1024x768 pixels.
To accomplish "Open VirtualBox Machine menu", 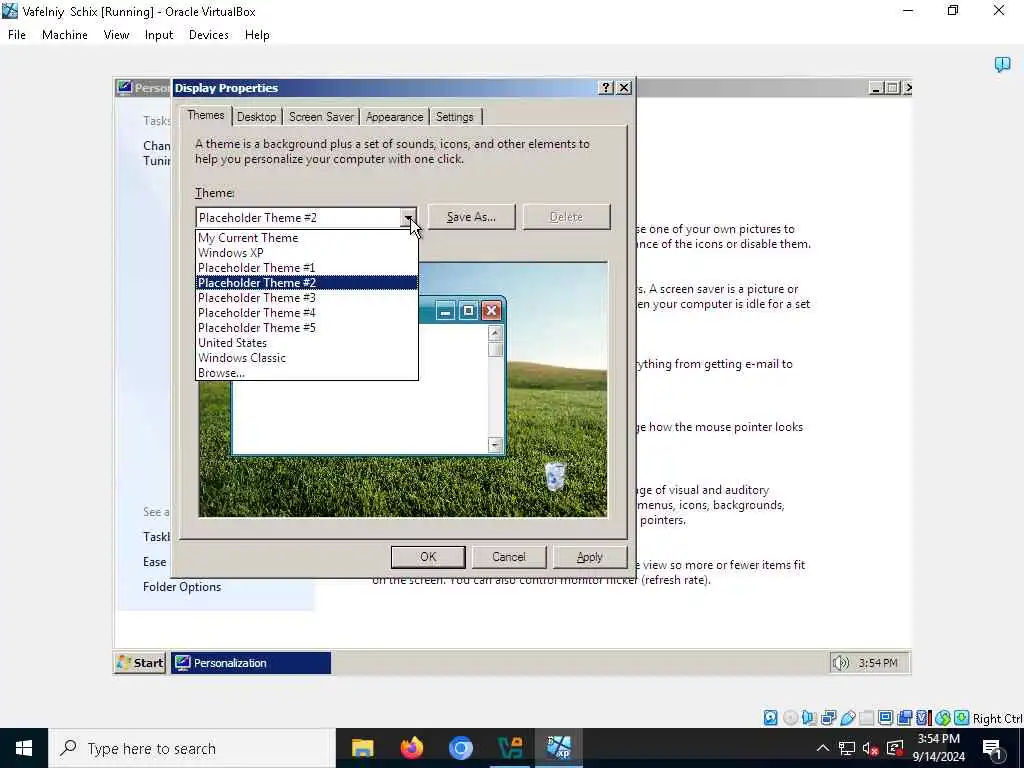I will point(65,35).
